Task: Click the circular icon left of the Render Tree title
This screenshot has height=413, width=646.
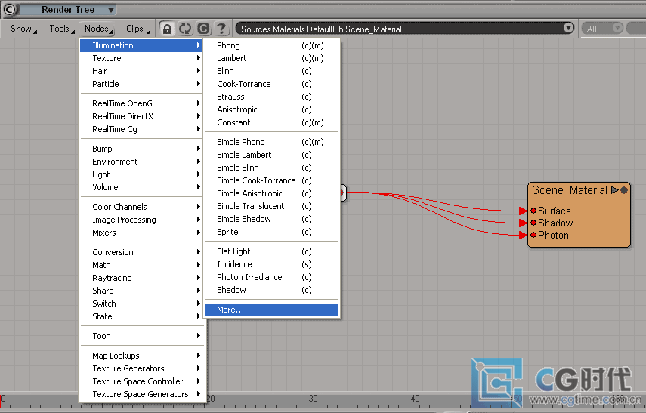Action: click(10, 9)
